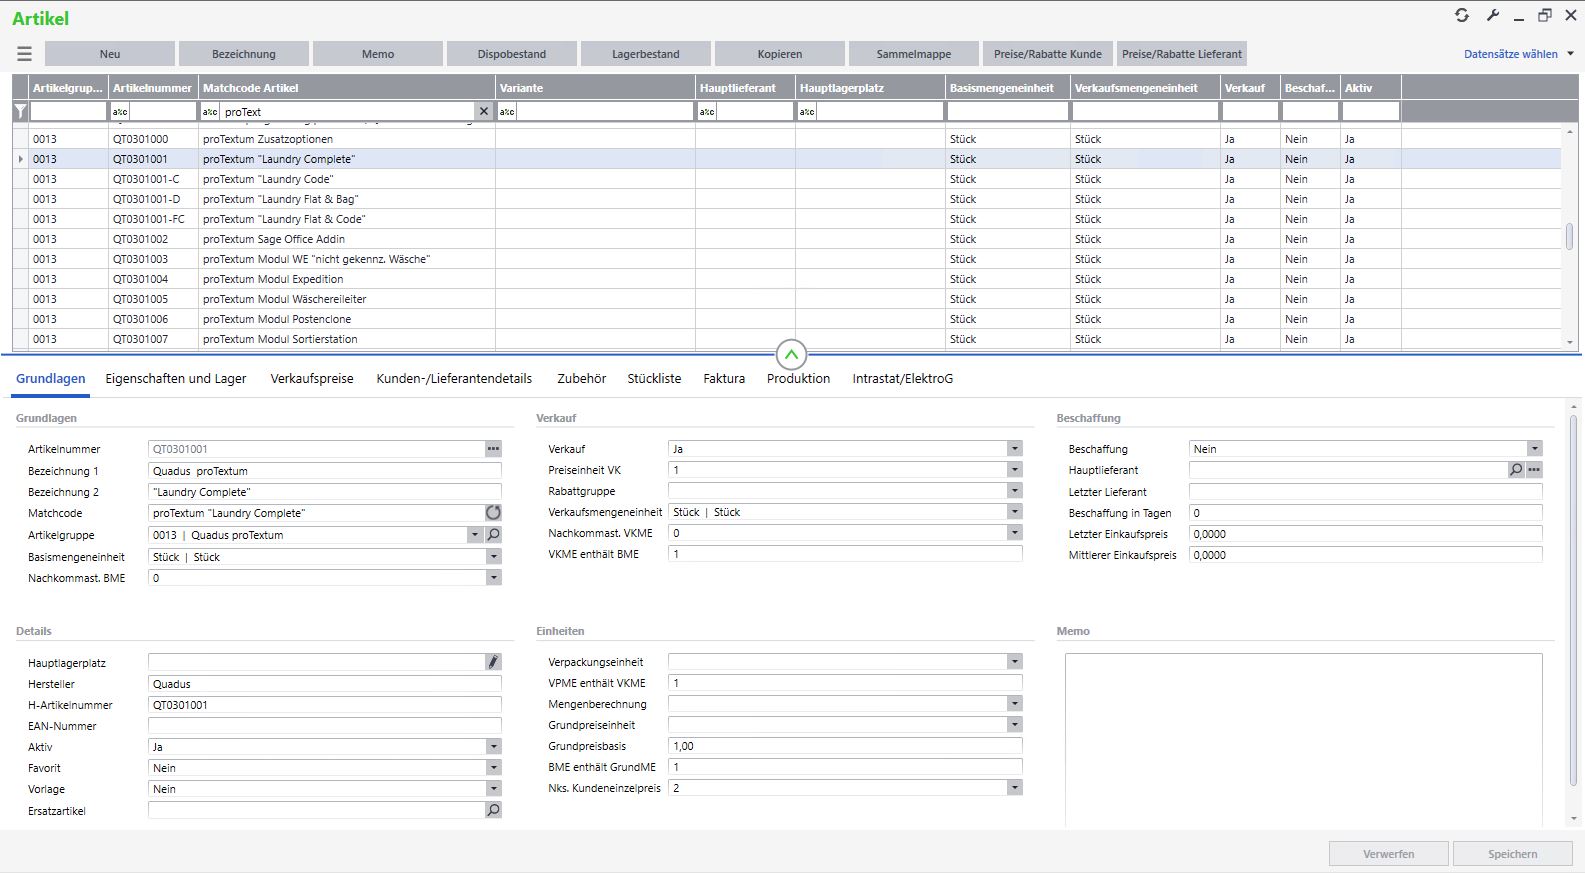Search Artikelgruppe with the magnifier icon
Image resolution: width=1585 pixels, height=874 pixels.
(493, 535)
